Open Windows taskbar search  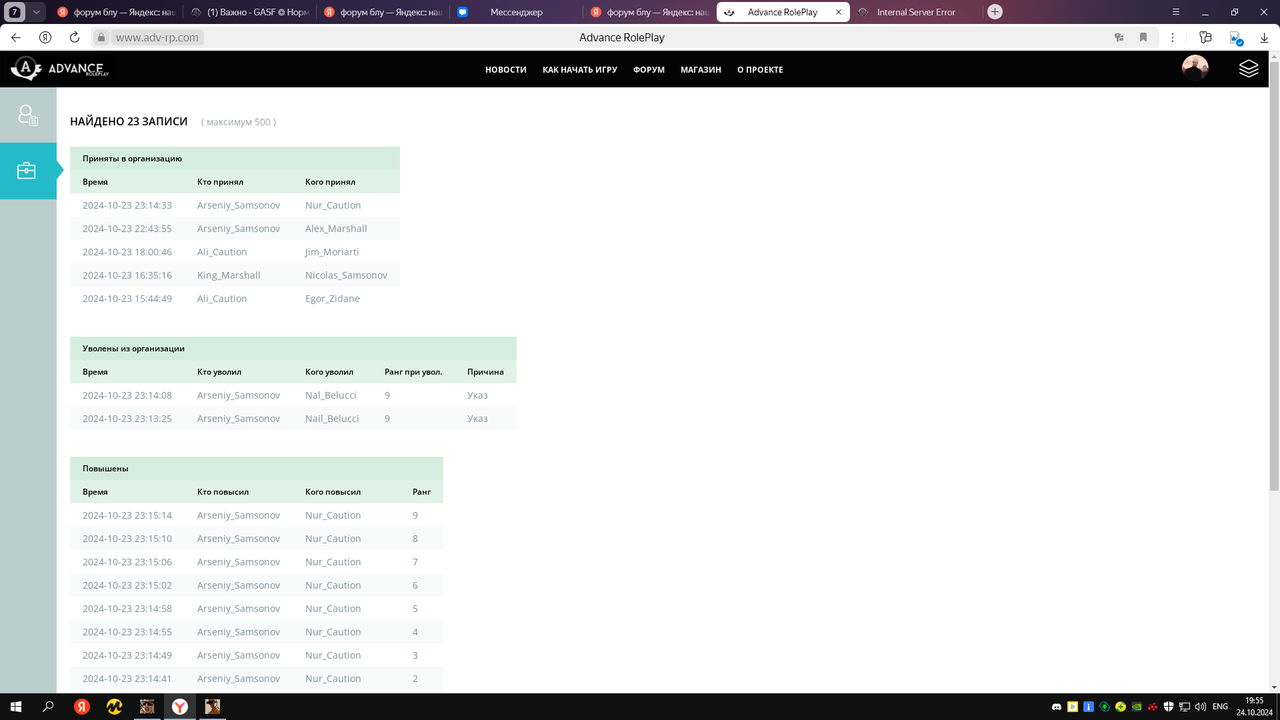tap(48, 706)
